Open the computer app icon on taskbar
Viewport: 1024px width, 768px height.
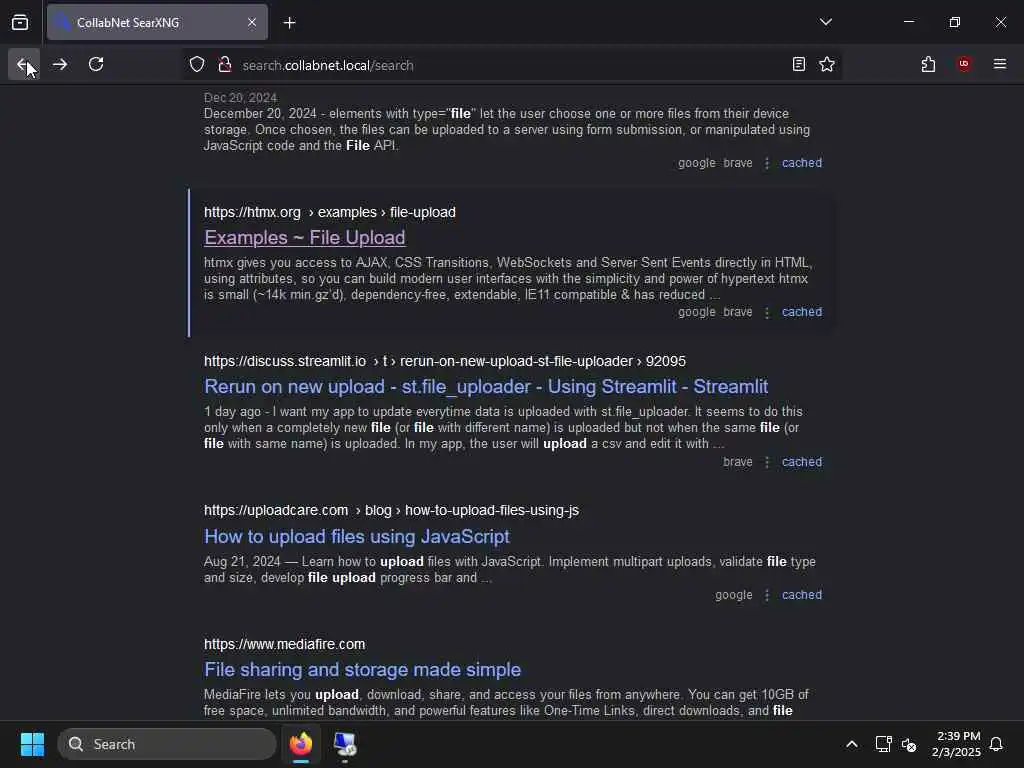tap(344, 744)
